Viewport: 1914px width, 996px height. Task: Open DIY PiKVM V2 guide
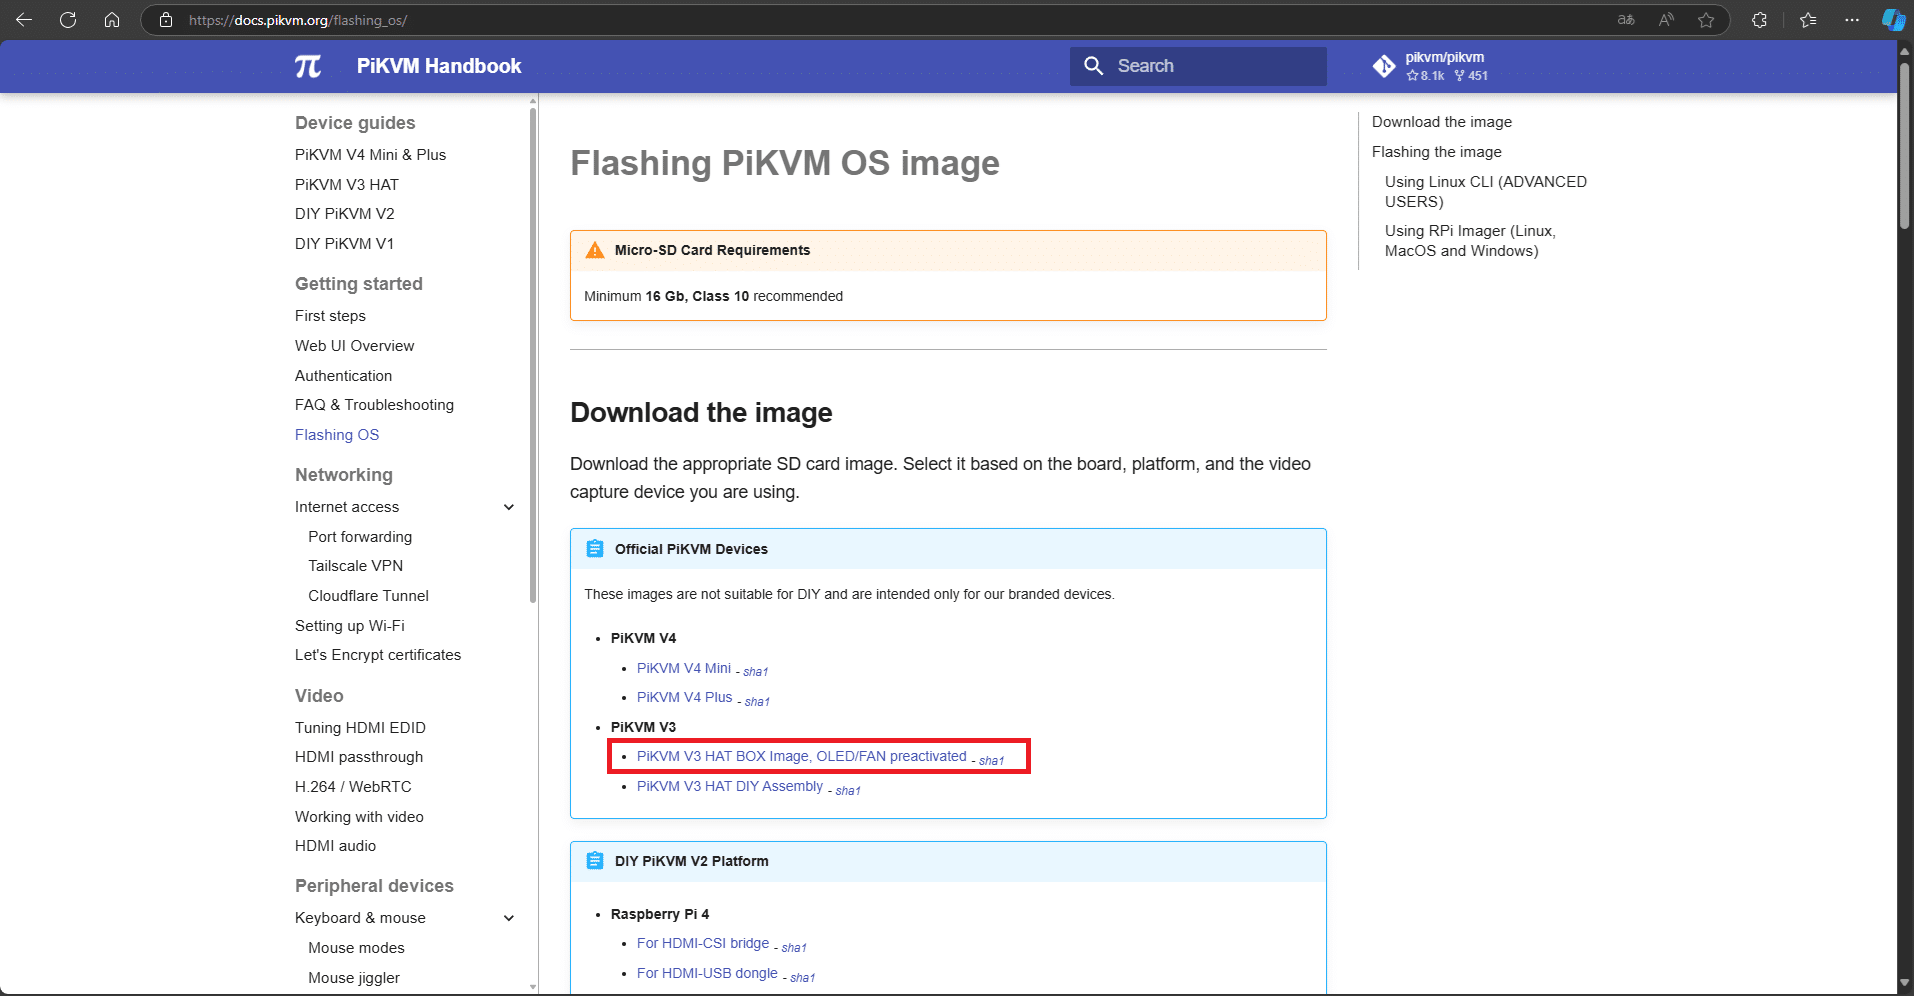345,214
